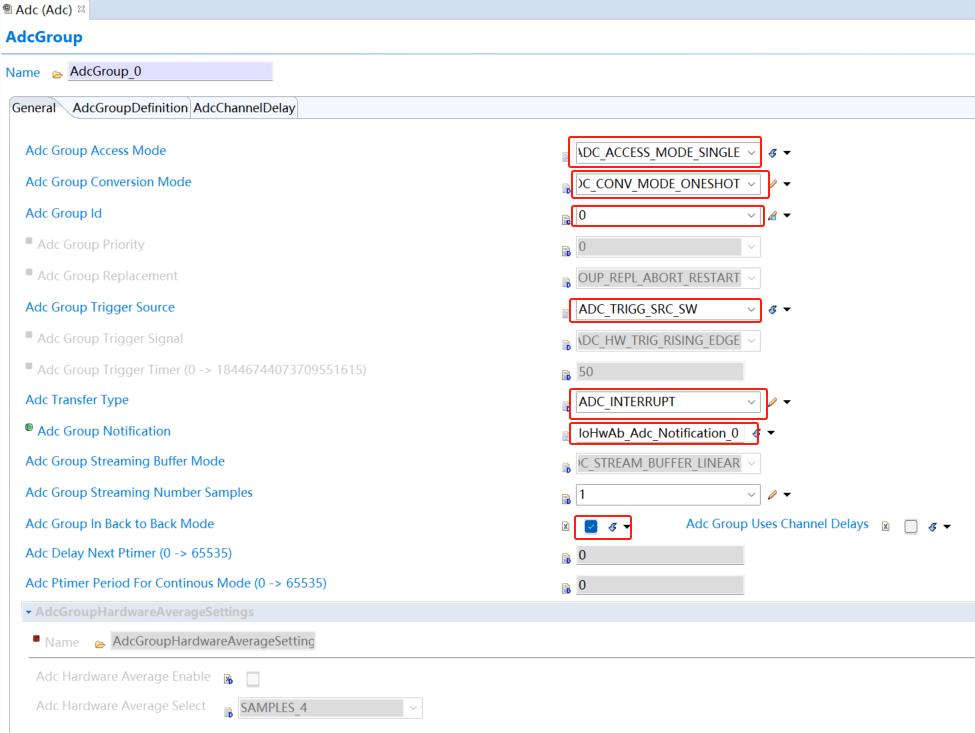Uncheck Adc Group In Back to Back Mode
This screenshot has height=733, width=975.
pos(591,527)
